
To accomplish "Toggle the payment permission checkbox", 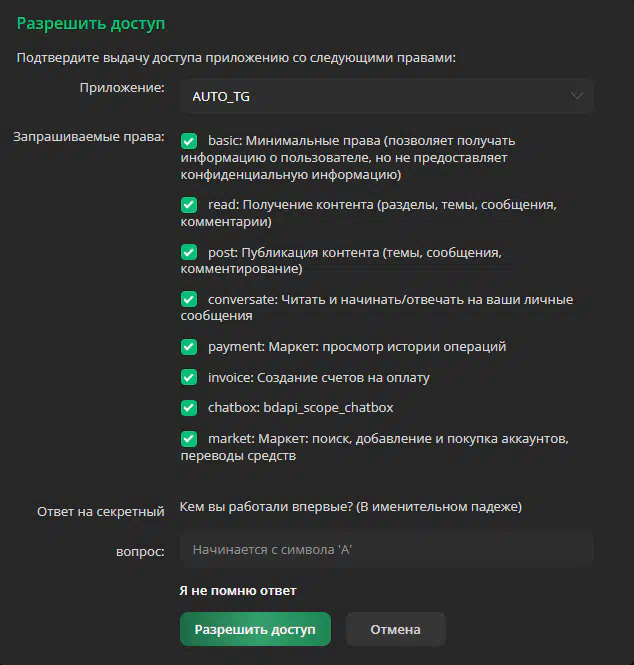I will click(x=189, y=347).
